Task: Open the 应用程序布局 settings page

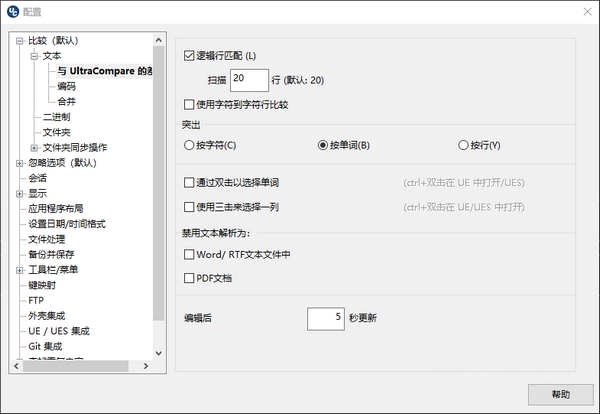Action: click(x=56, y=209)
